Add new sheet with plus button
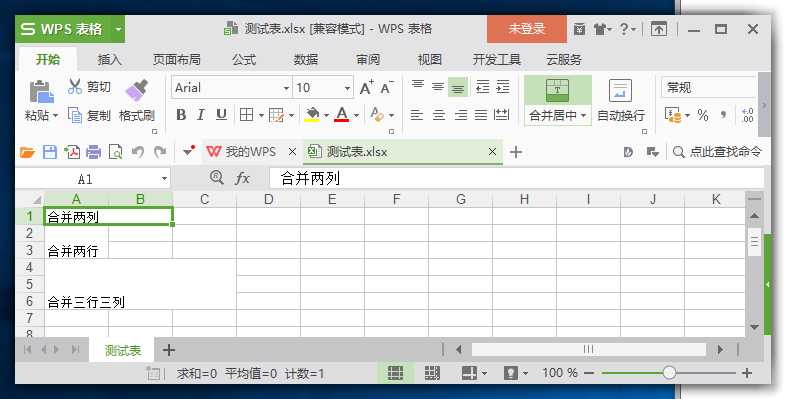786x399 pixels. point(169,350)
